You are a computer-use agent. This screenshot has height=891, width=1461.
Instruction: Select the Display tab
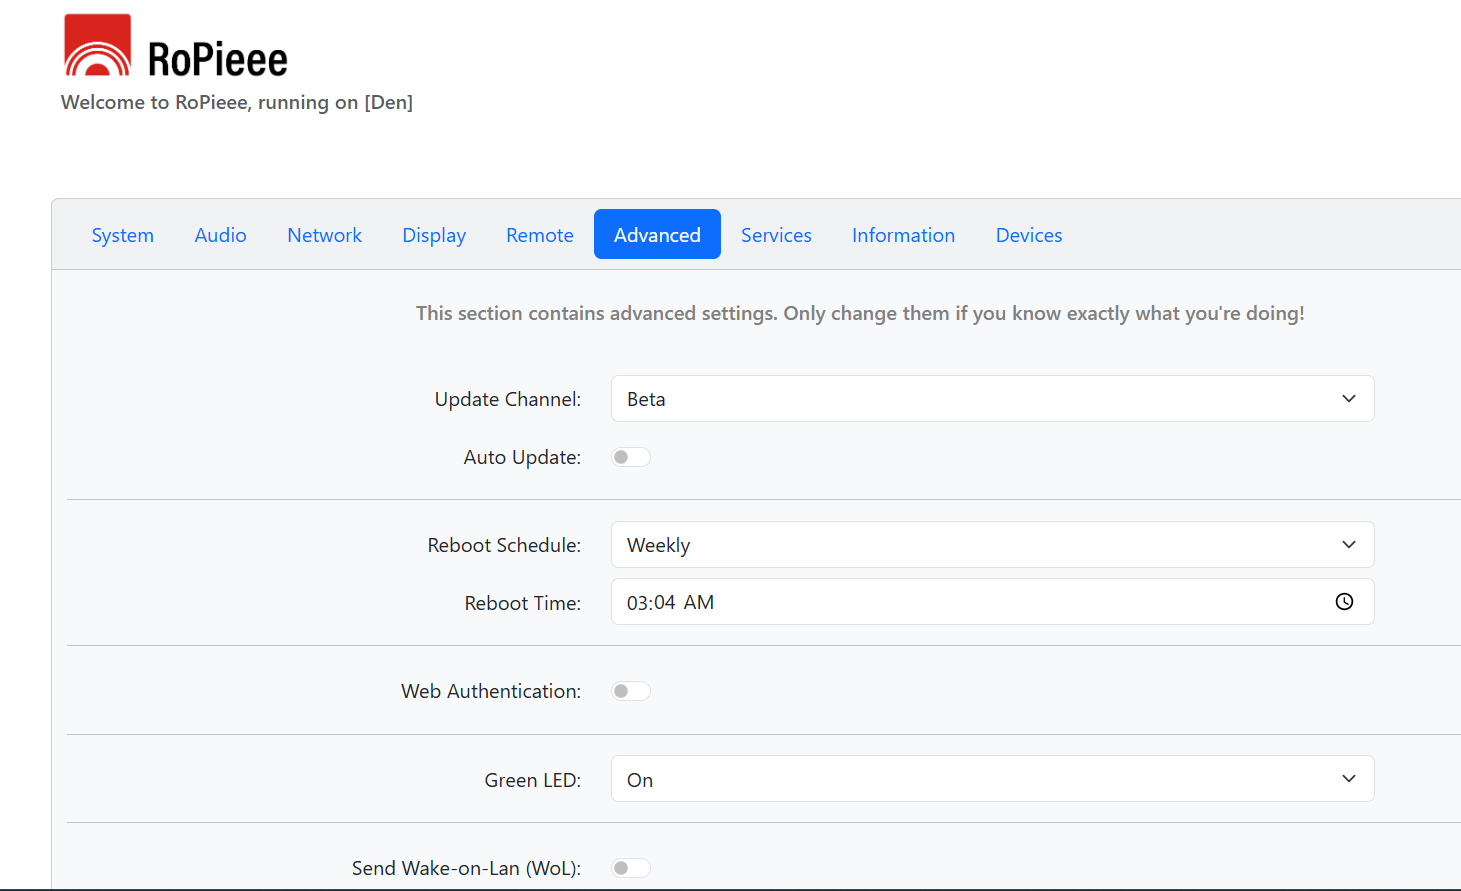434,235
